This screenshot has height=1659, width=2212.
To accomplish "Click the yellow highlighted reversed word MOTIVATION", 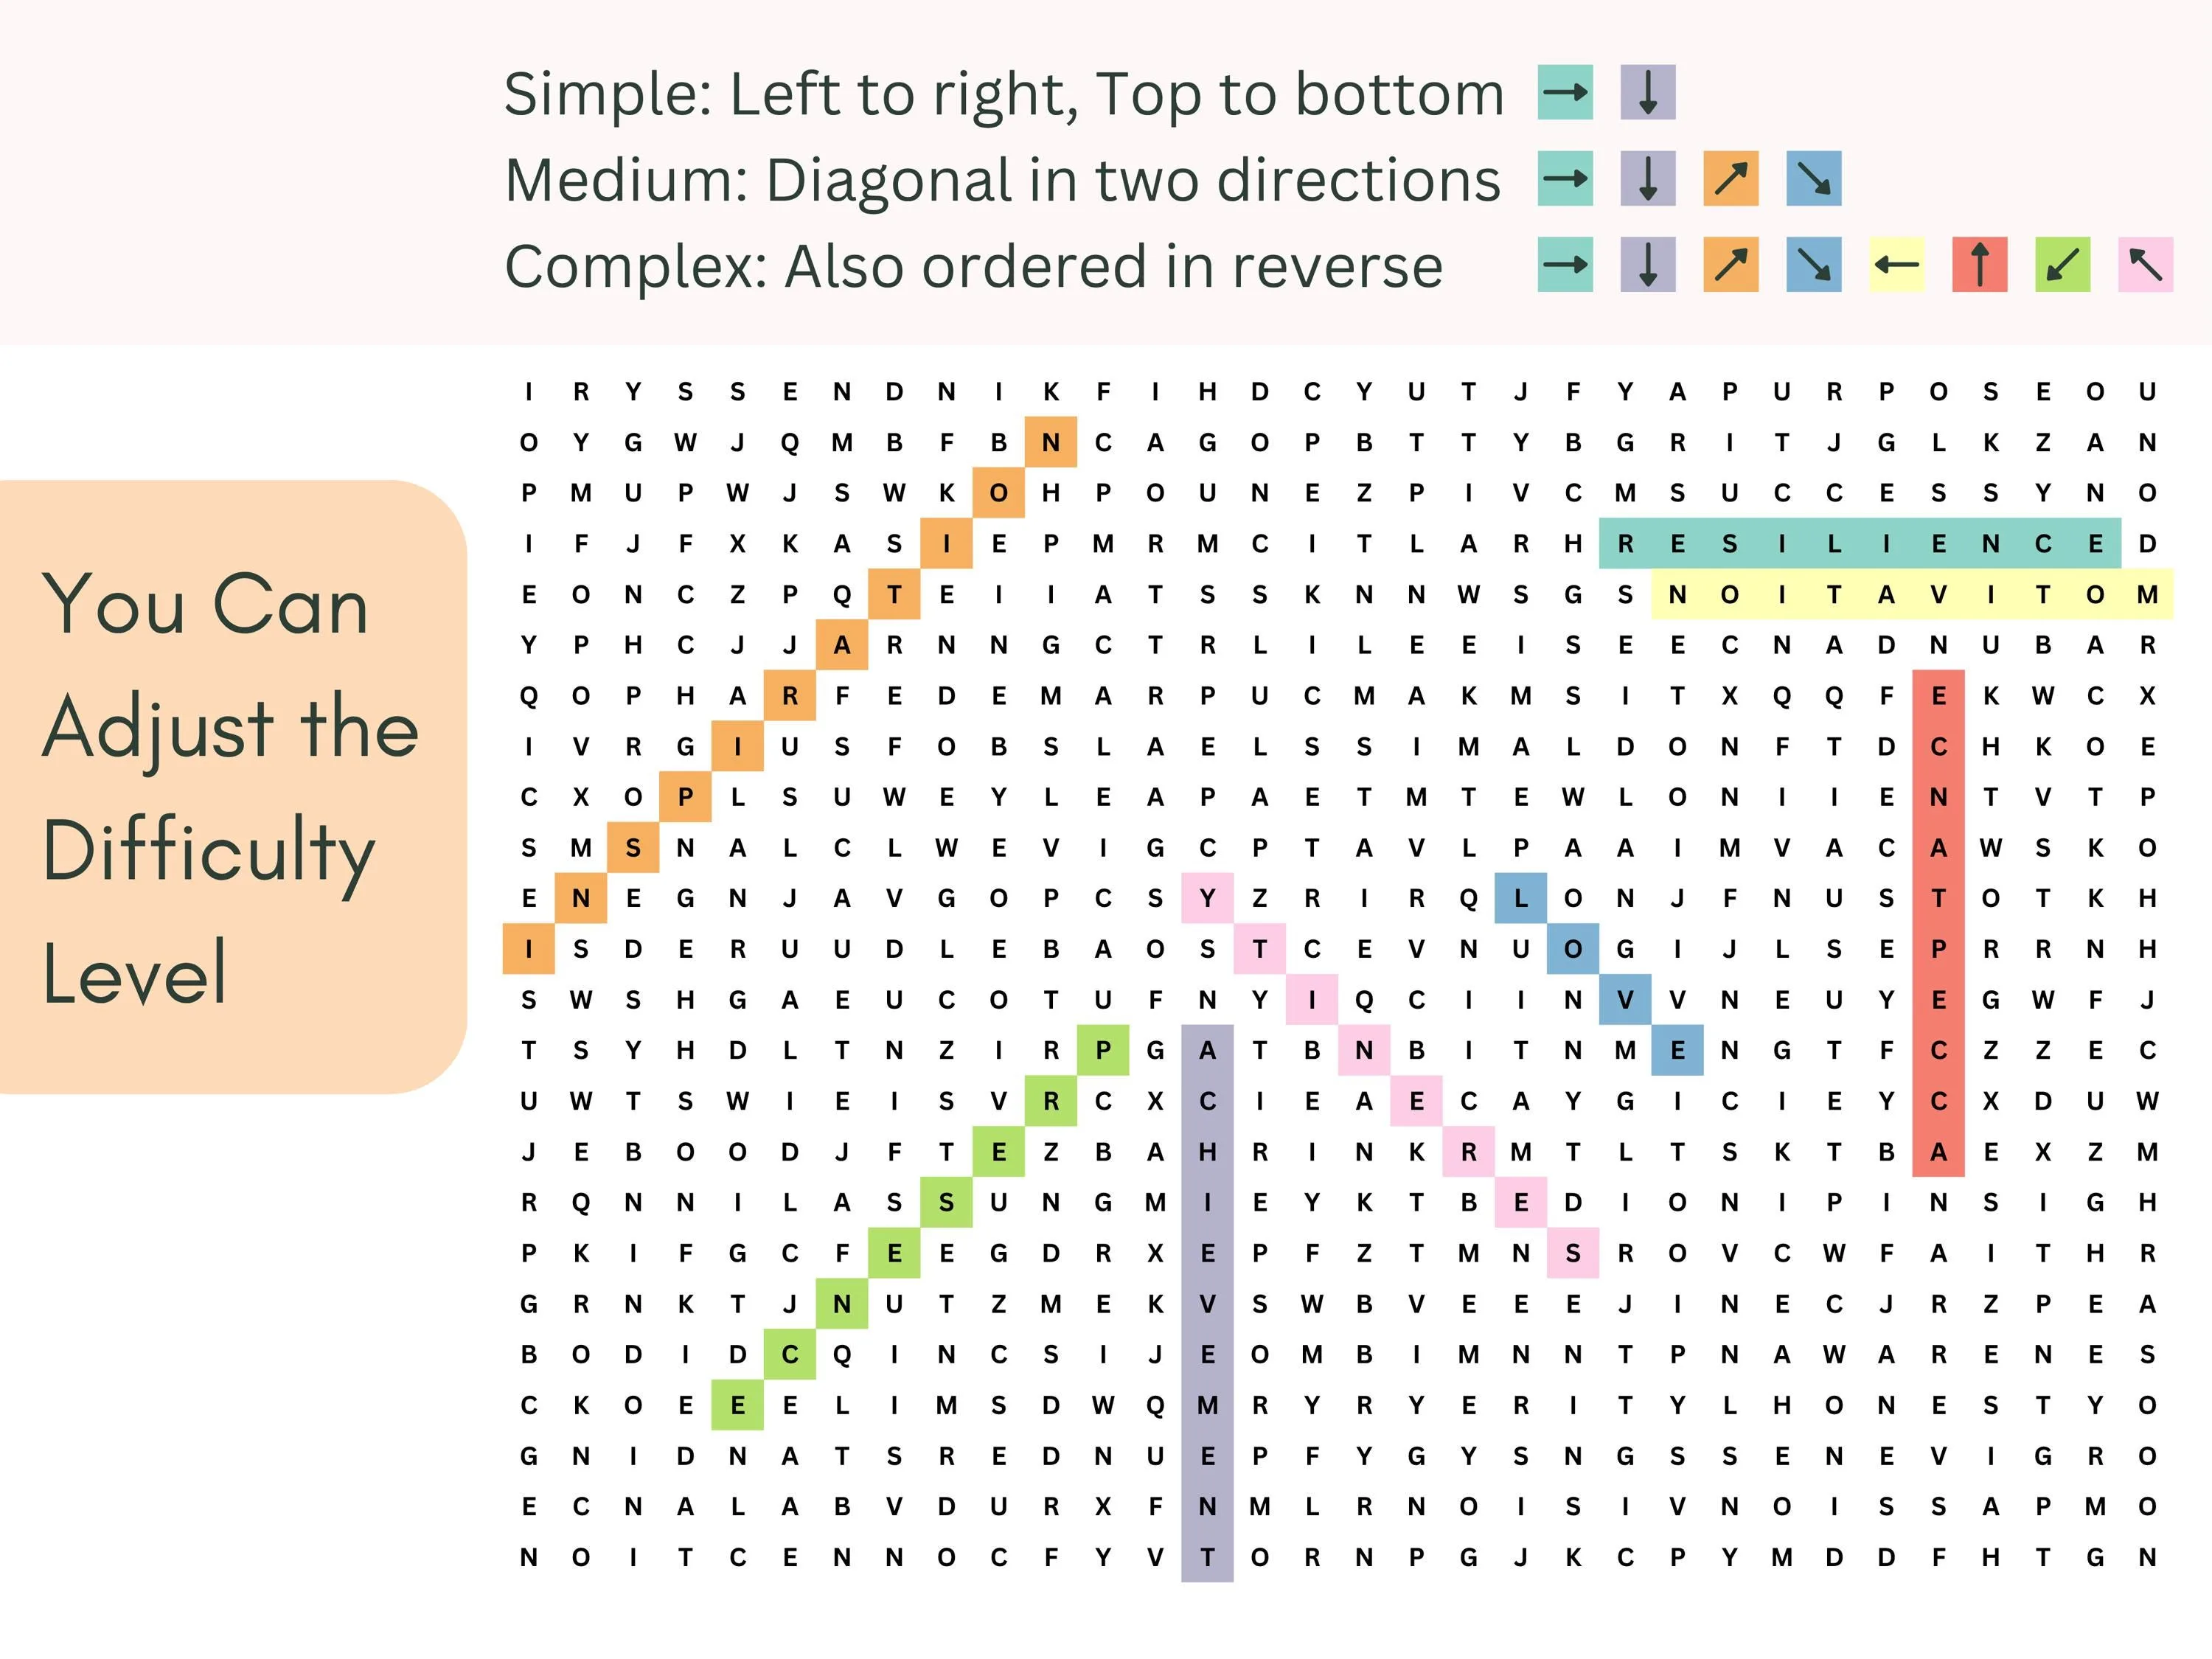I will click(x=1912, y=595).
